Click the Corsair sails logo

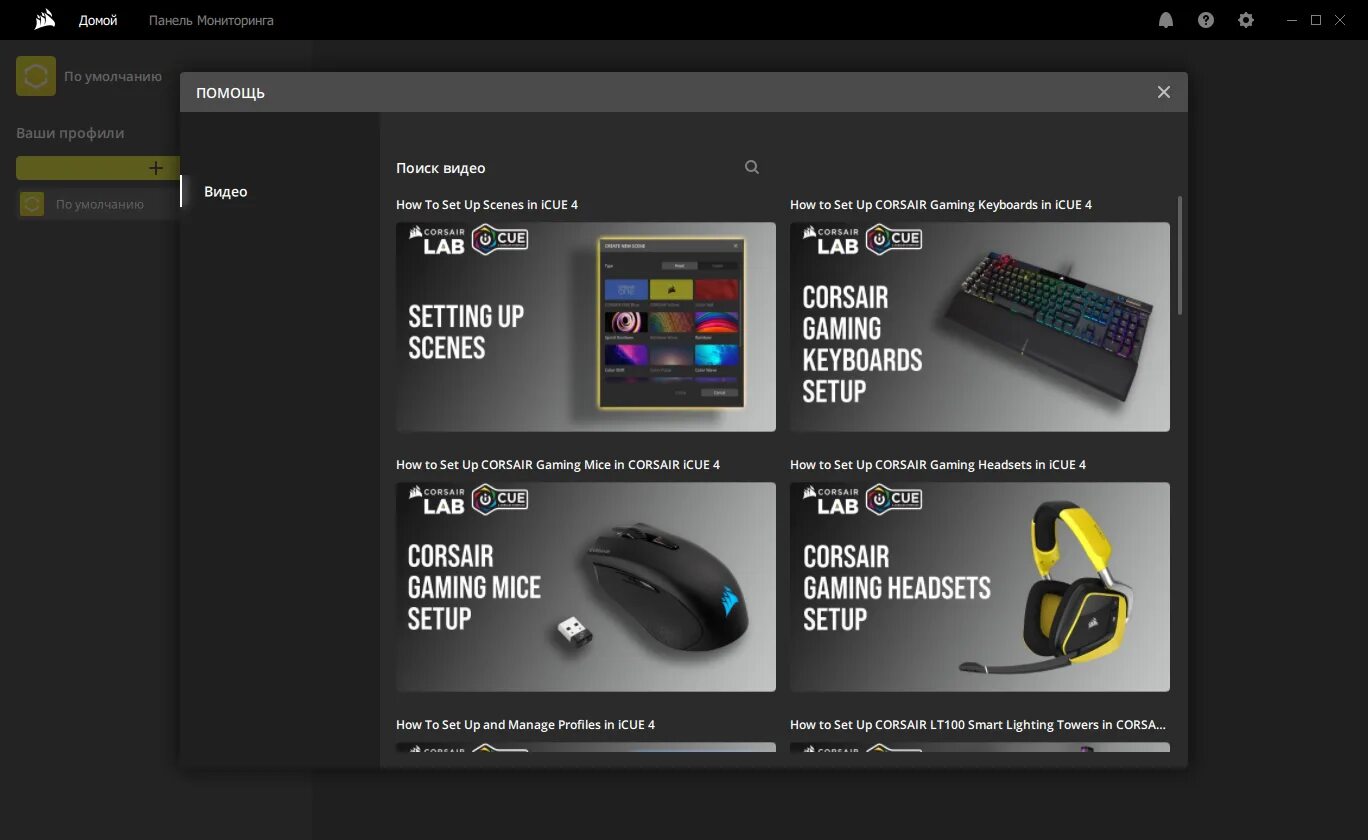point(43,20)
